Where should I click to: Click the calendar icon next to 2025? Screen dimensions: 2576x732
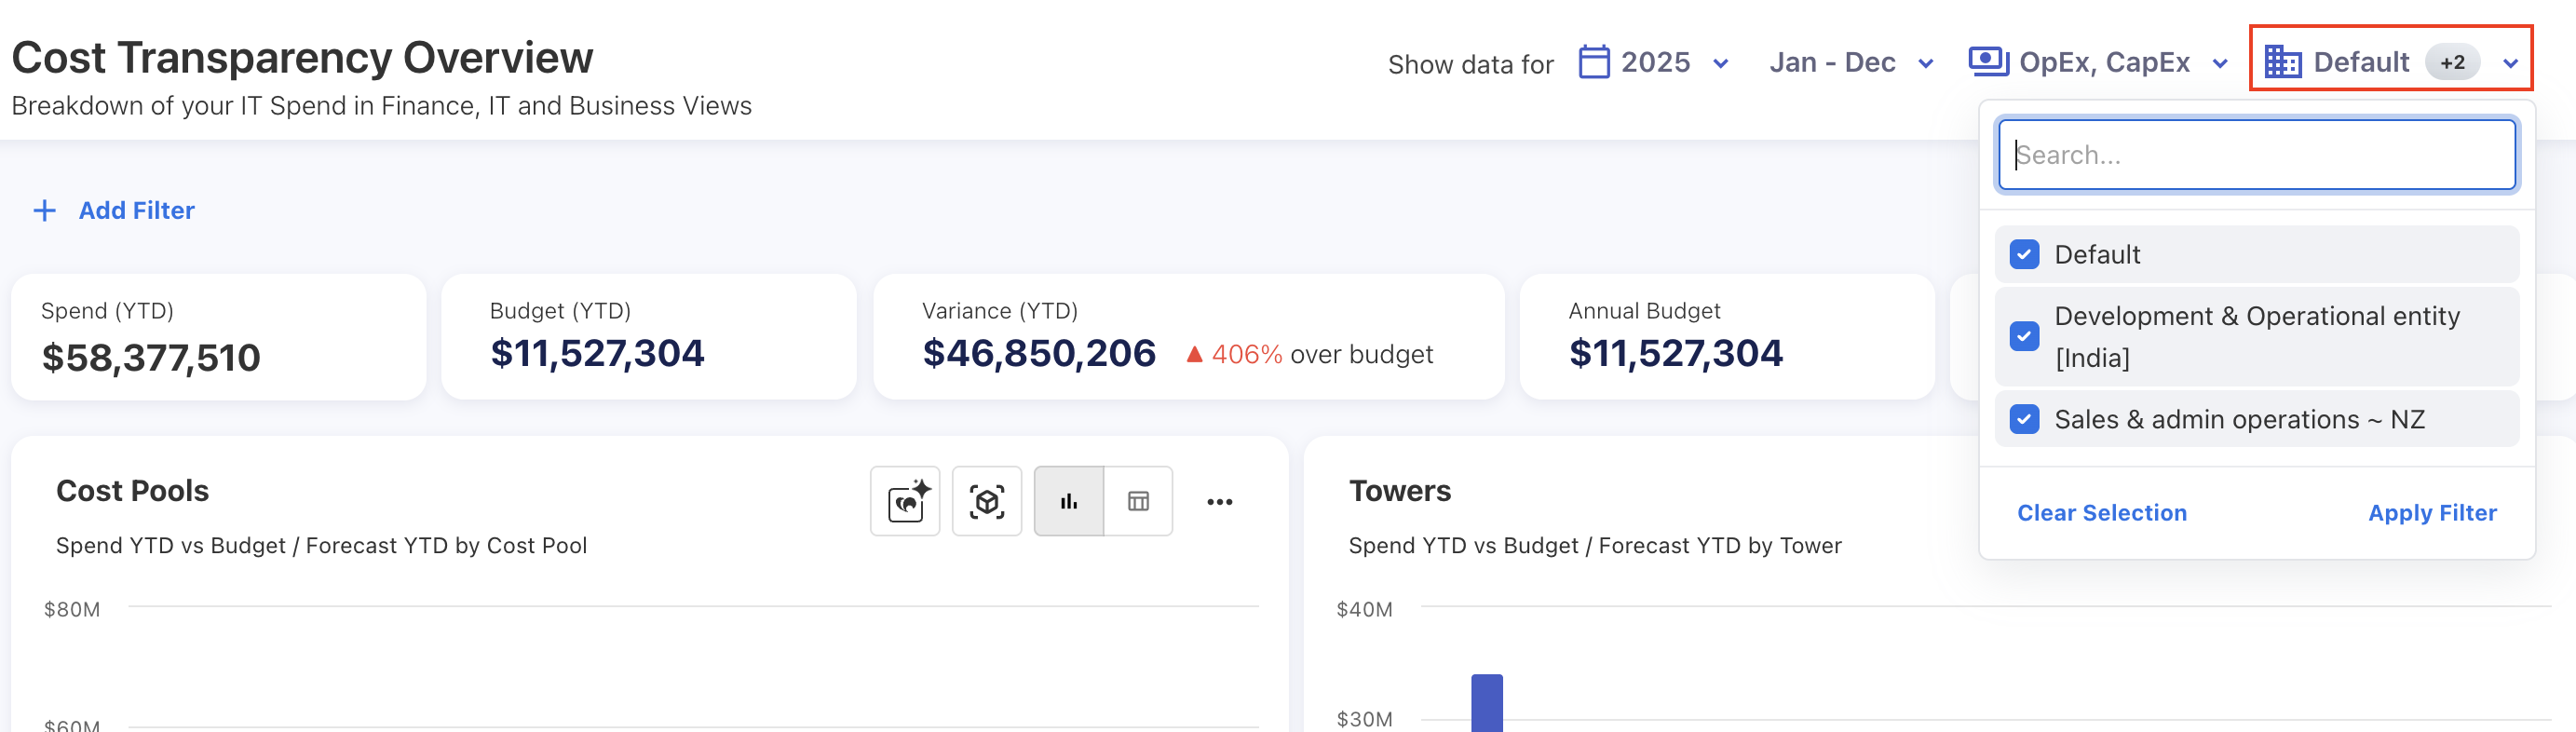pyautogui.click(x=1593, y=62)
